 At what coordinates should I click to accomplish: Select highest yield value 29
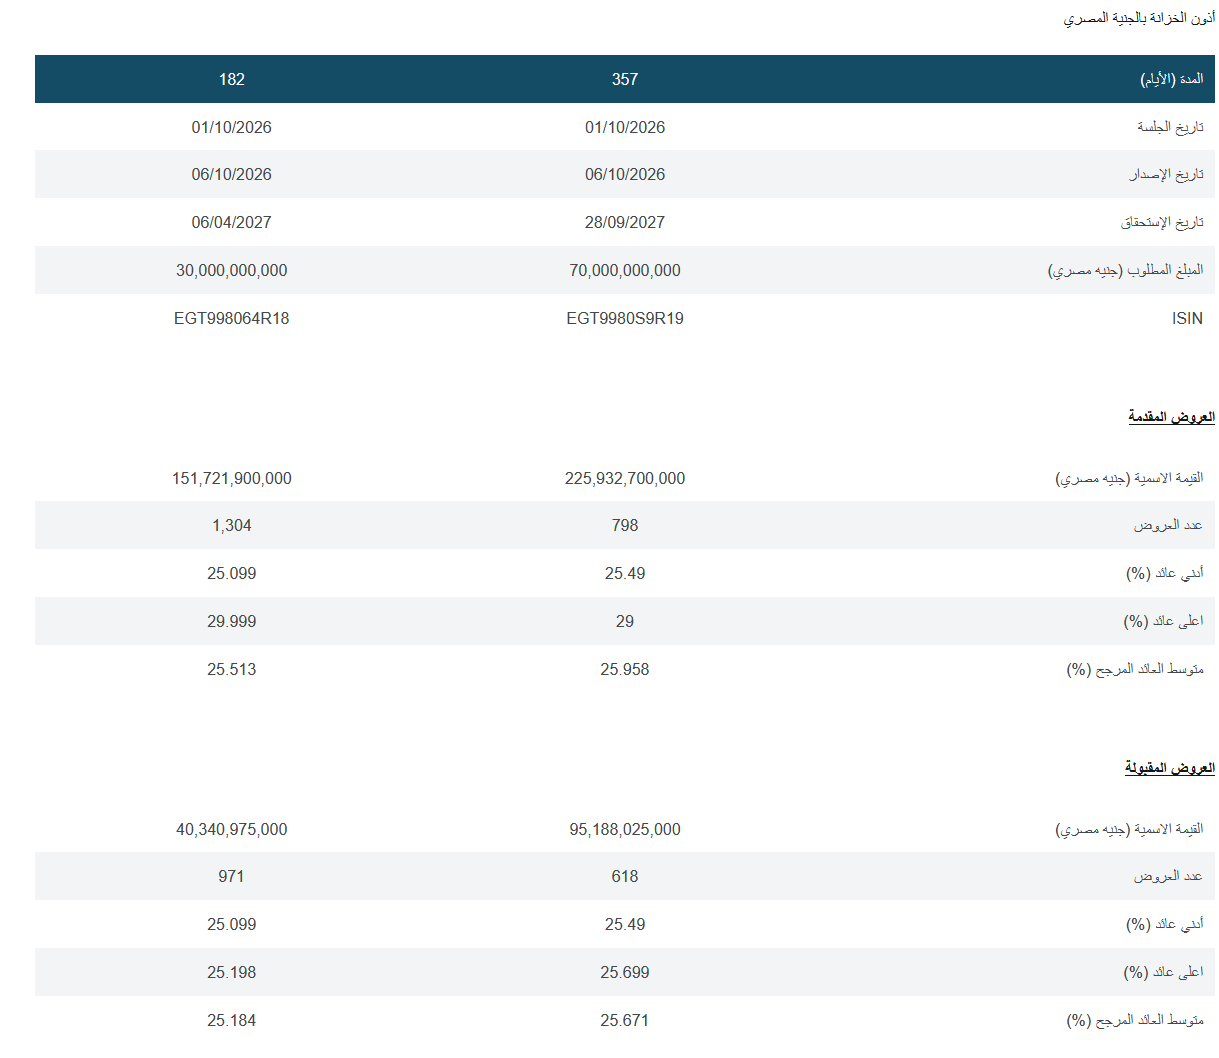pos(625,621)
